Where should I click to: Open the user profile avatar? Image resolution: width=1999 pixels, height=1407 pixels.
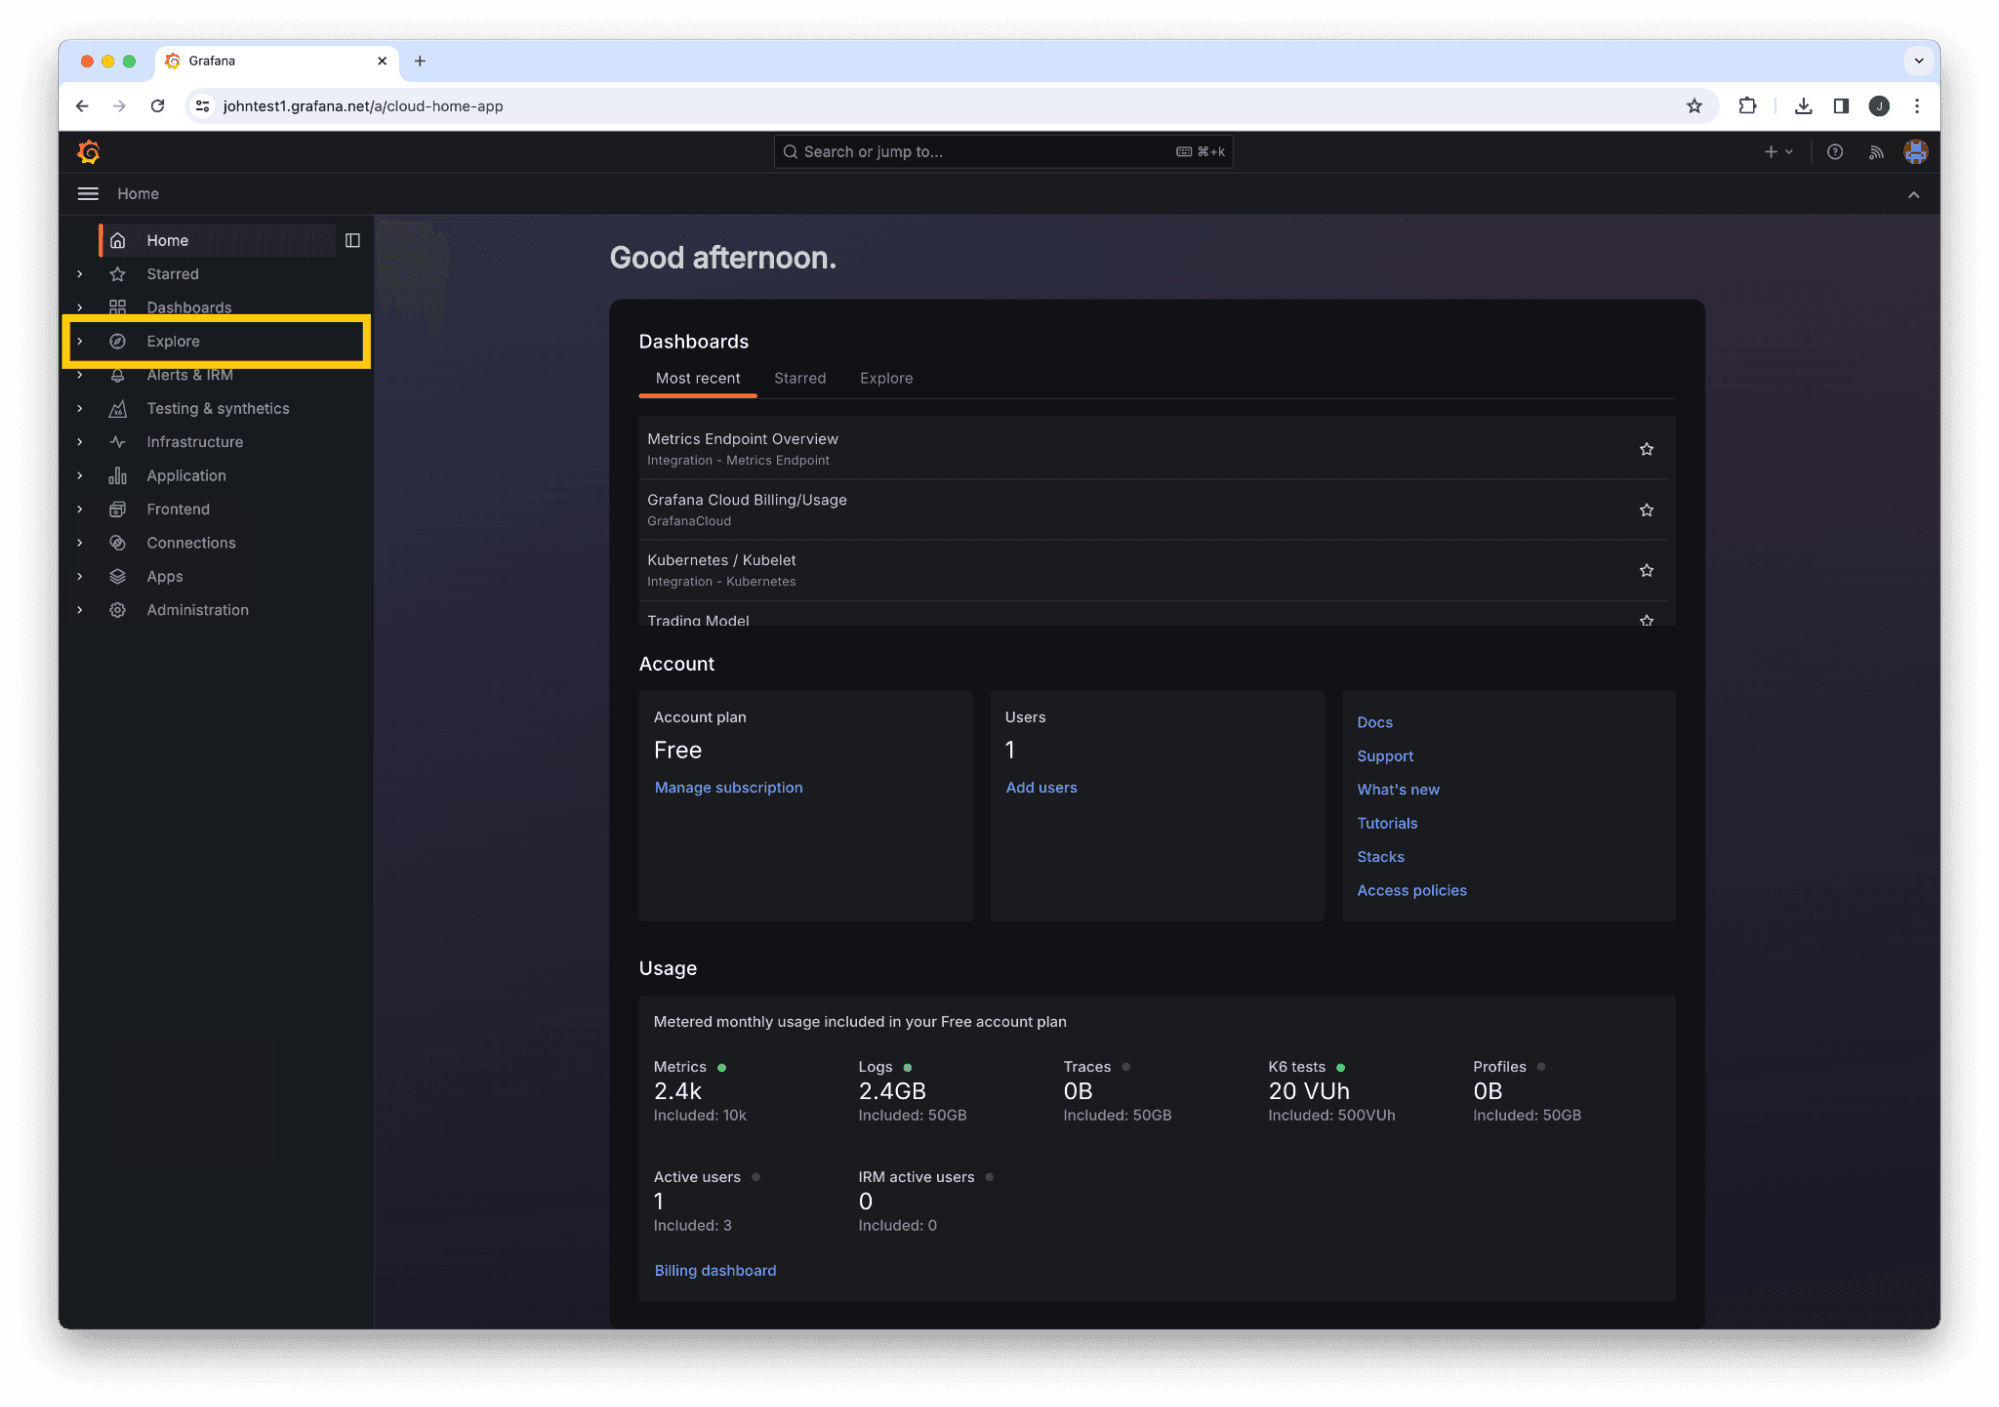1916,152
